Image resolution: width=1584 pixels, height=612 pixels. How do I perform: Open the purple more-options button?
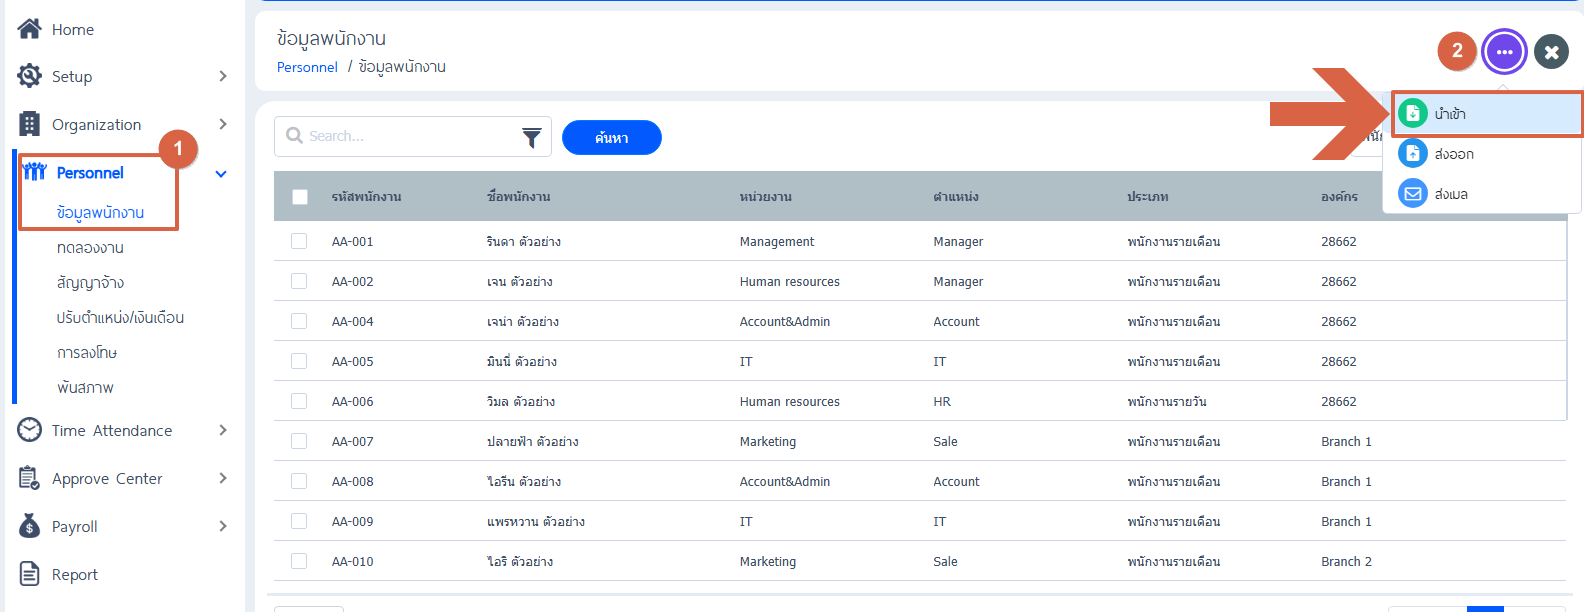pyautogui.click(x=1505, y=52)
